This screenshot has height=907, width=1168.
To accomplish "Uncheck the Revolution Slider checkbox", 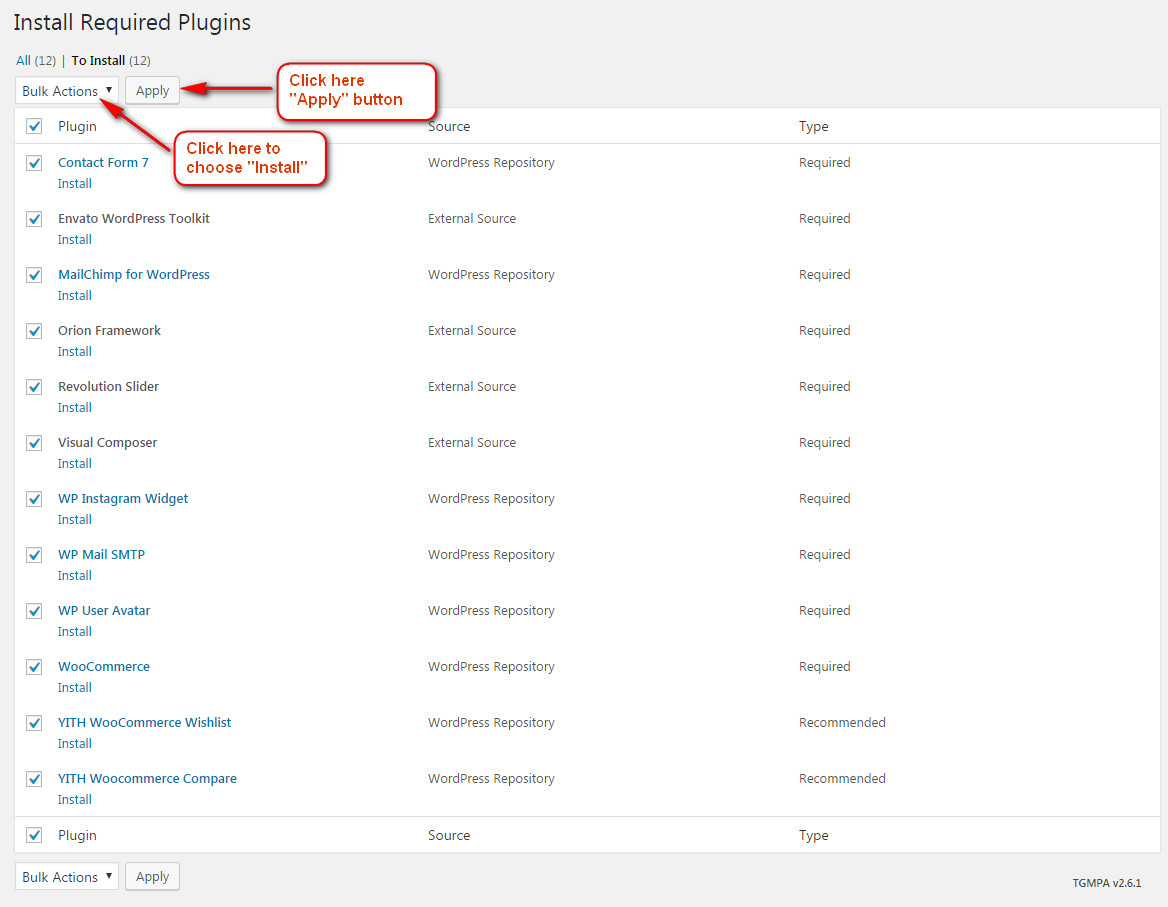I will click(34, 386).
